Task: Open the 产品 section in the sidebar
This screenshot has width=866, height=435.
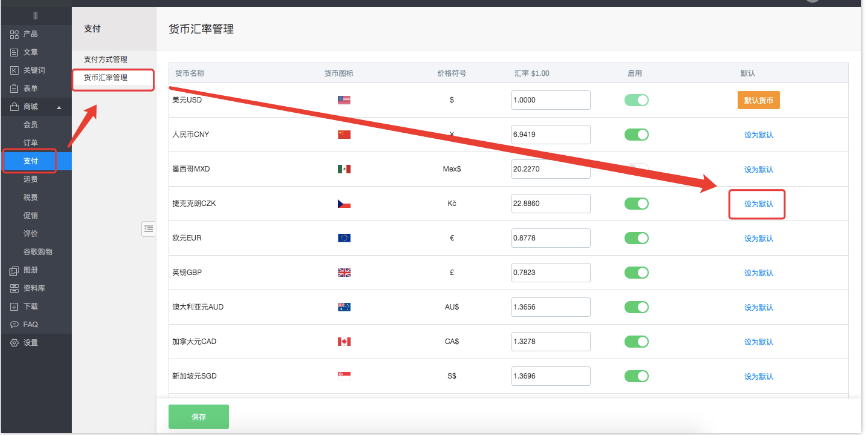Action: click(x=30, y=34)
